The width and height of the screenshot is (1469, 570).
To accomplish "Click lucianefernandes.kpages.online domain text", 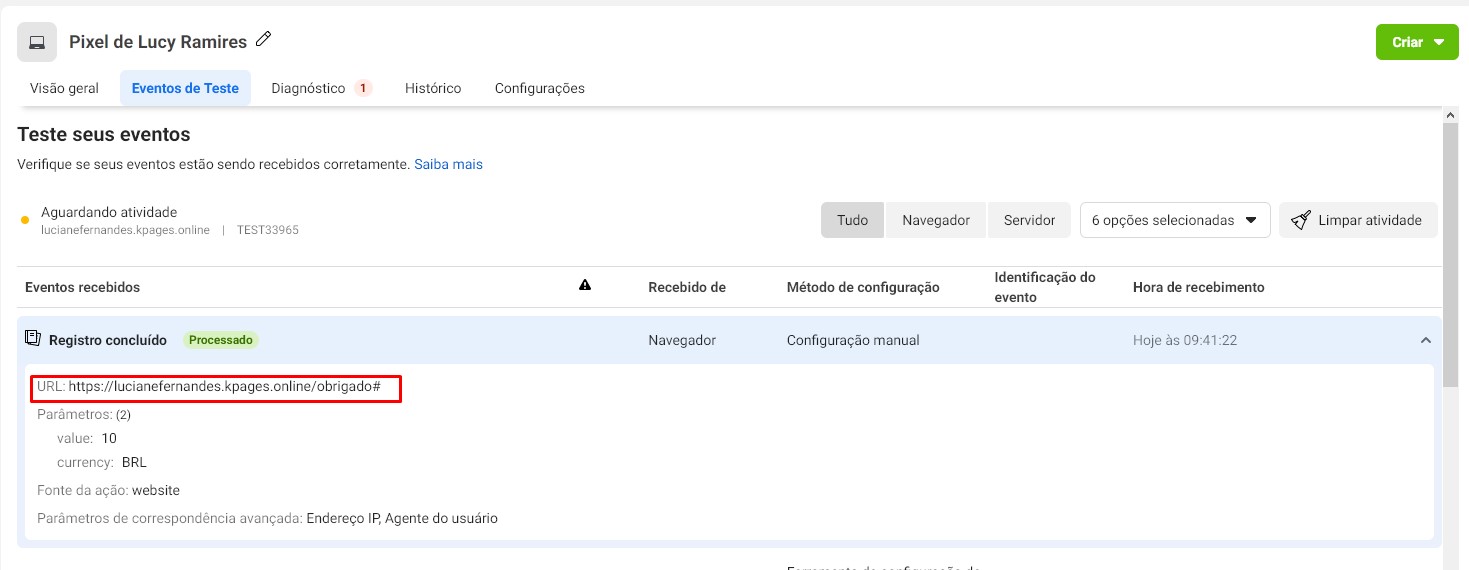I will pyautogui.click(x=125, y=230).
